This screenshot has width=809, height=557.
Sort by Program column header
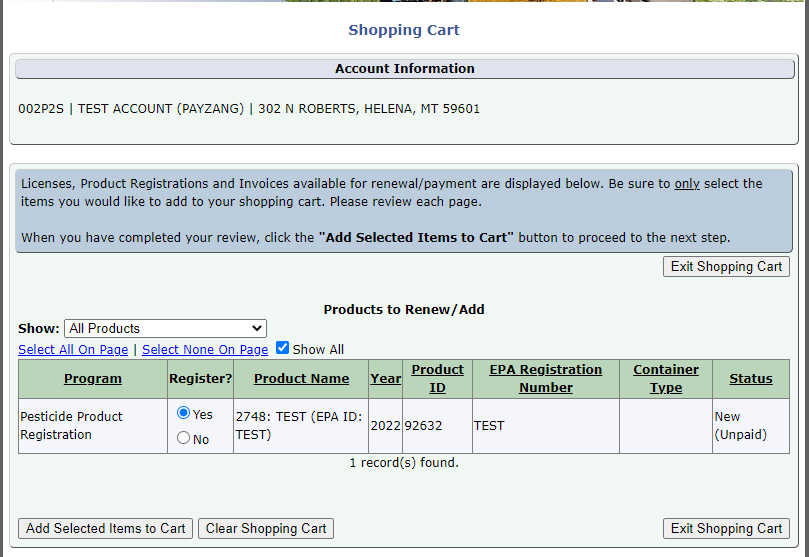(x=93, y=379)
